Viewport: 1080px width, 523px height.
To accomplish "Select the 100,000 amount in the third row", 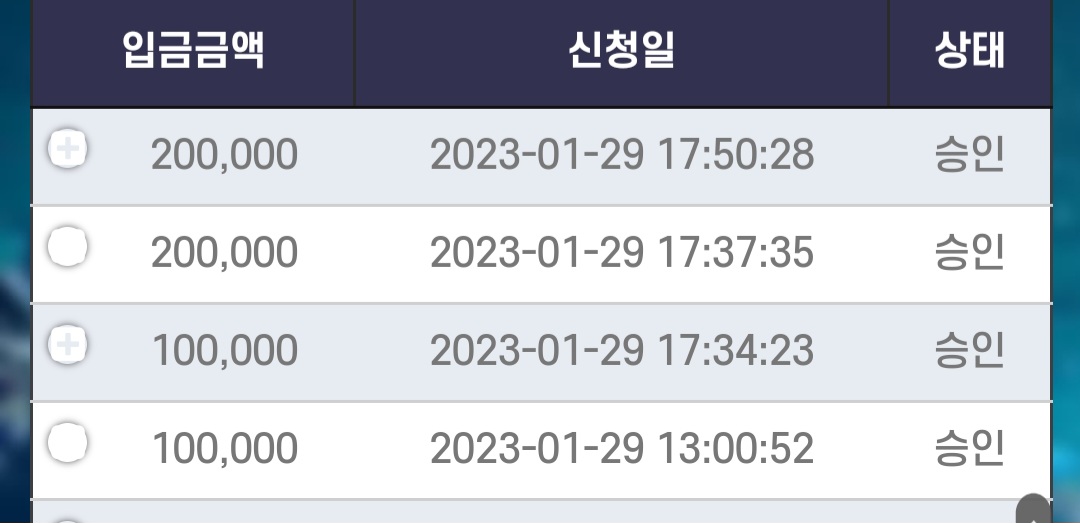I will pyautogui.click(x=225, y=350).
